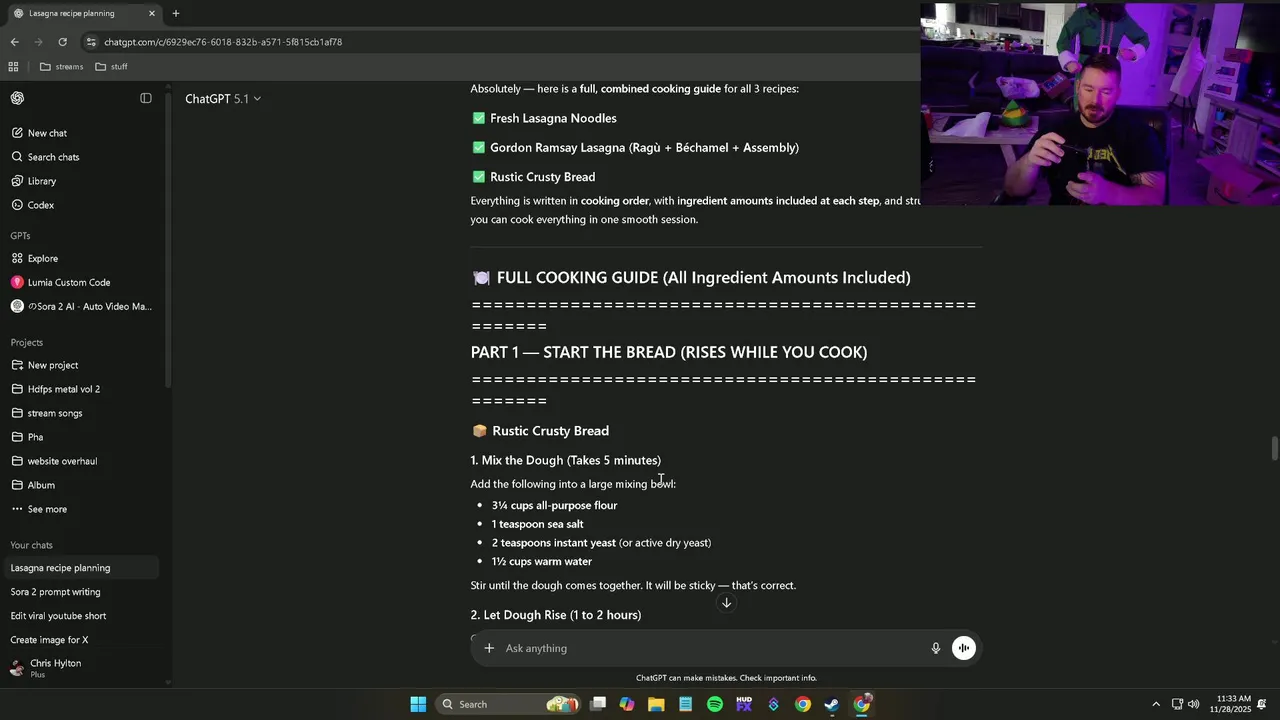
Task: Open HUD FX app on taskbar
Action: 744,704
